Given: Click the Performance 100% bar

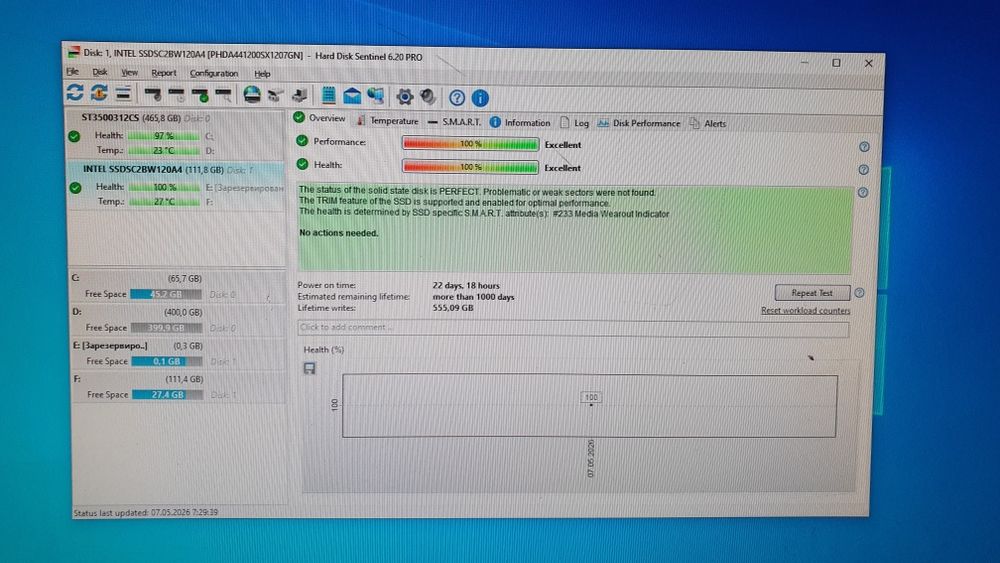Looking at the screenshot, I should coord(471,144).
